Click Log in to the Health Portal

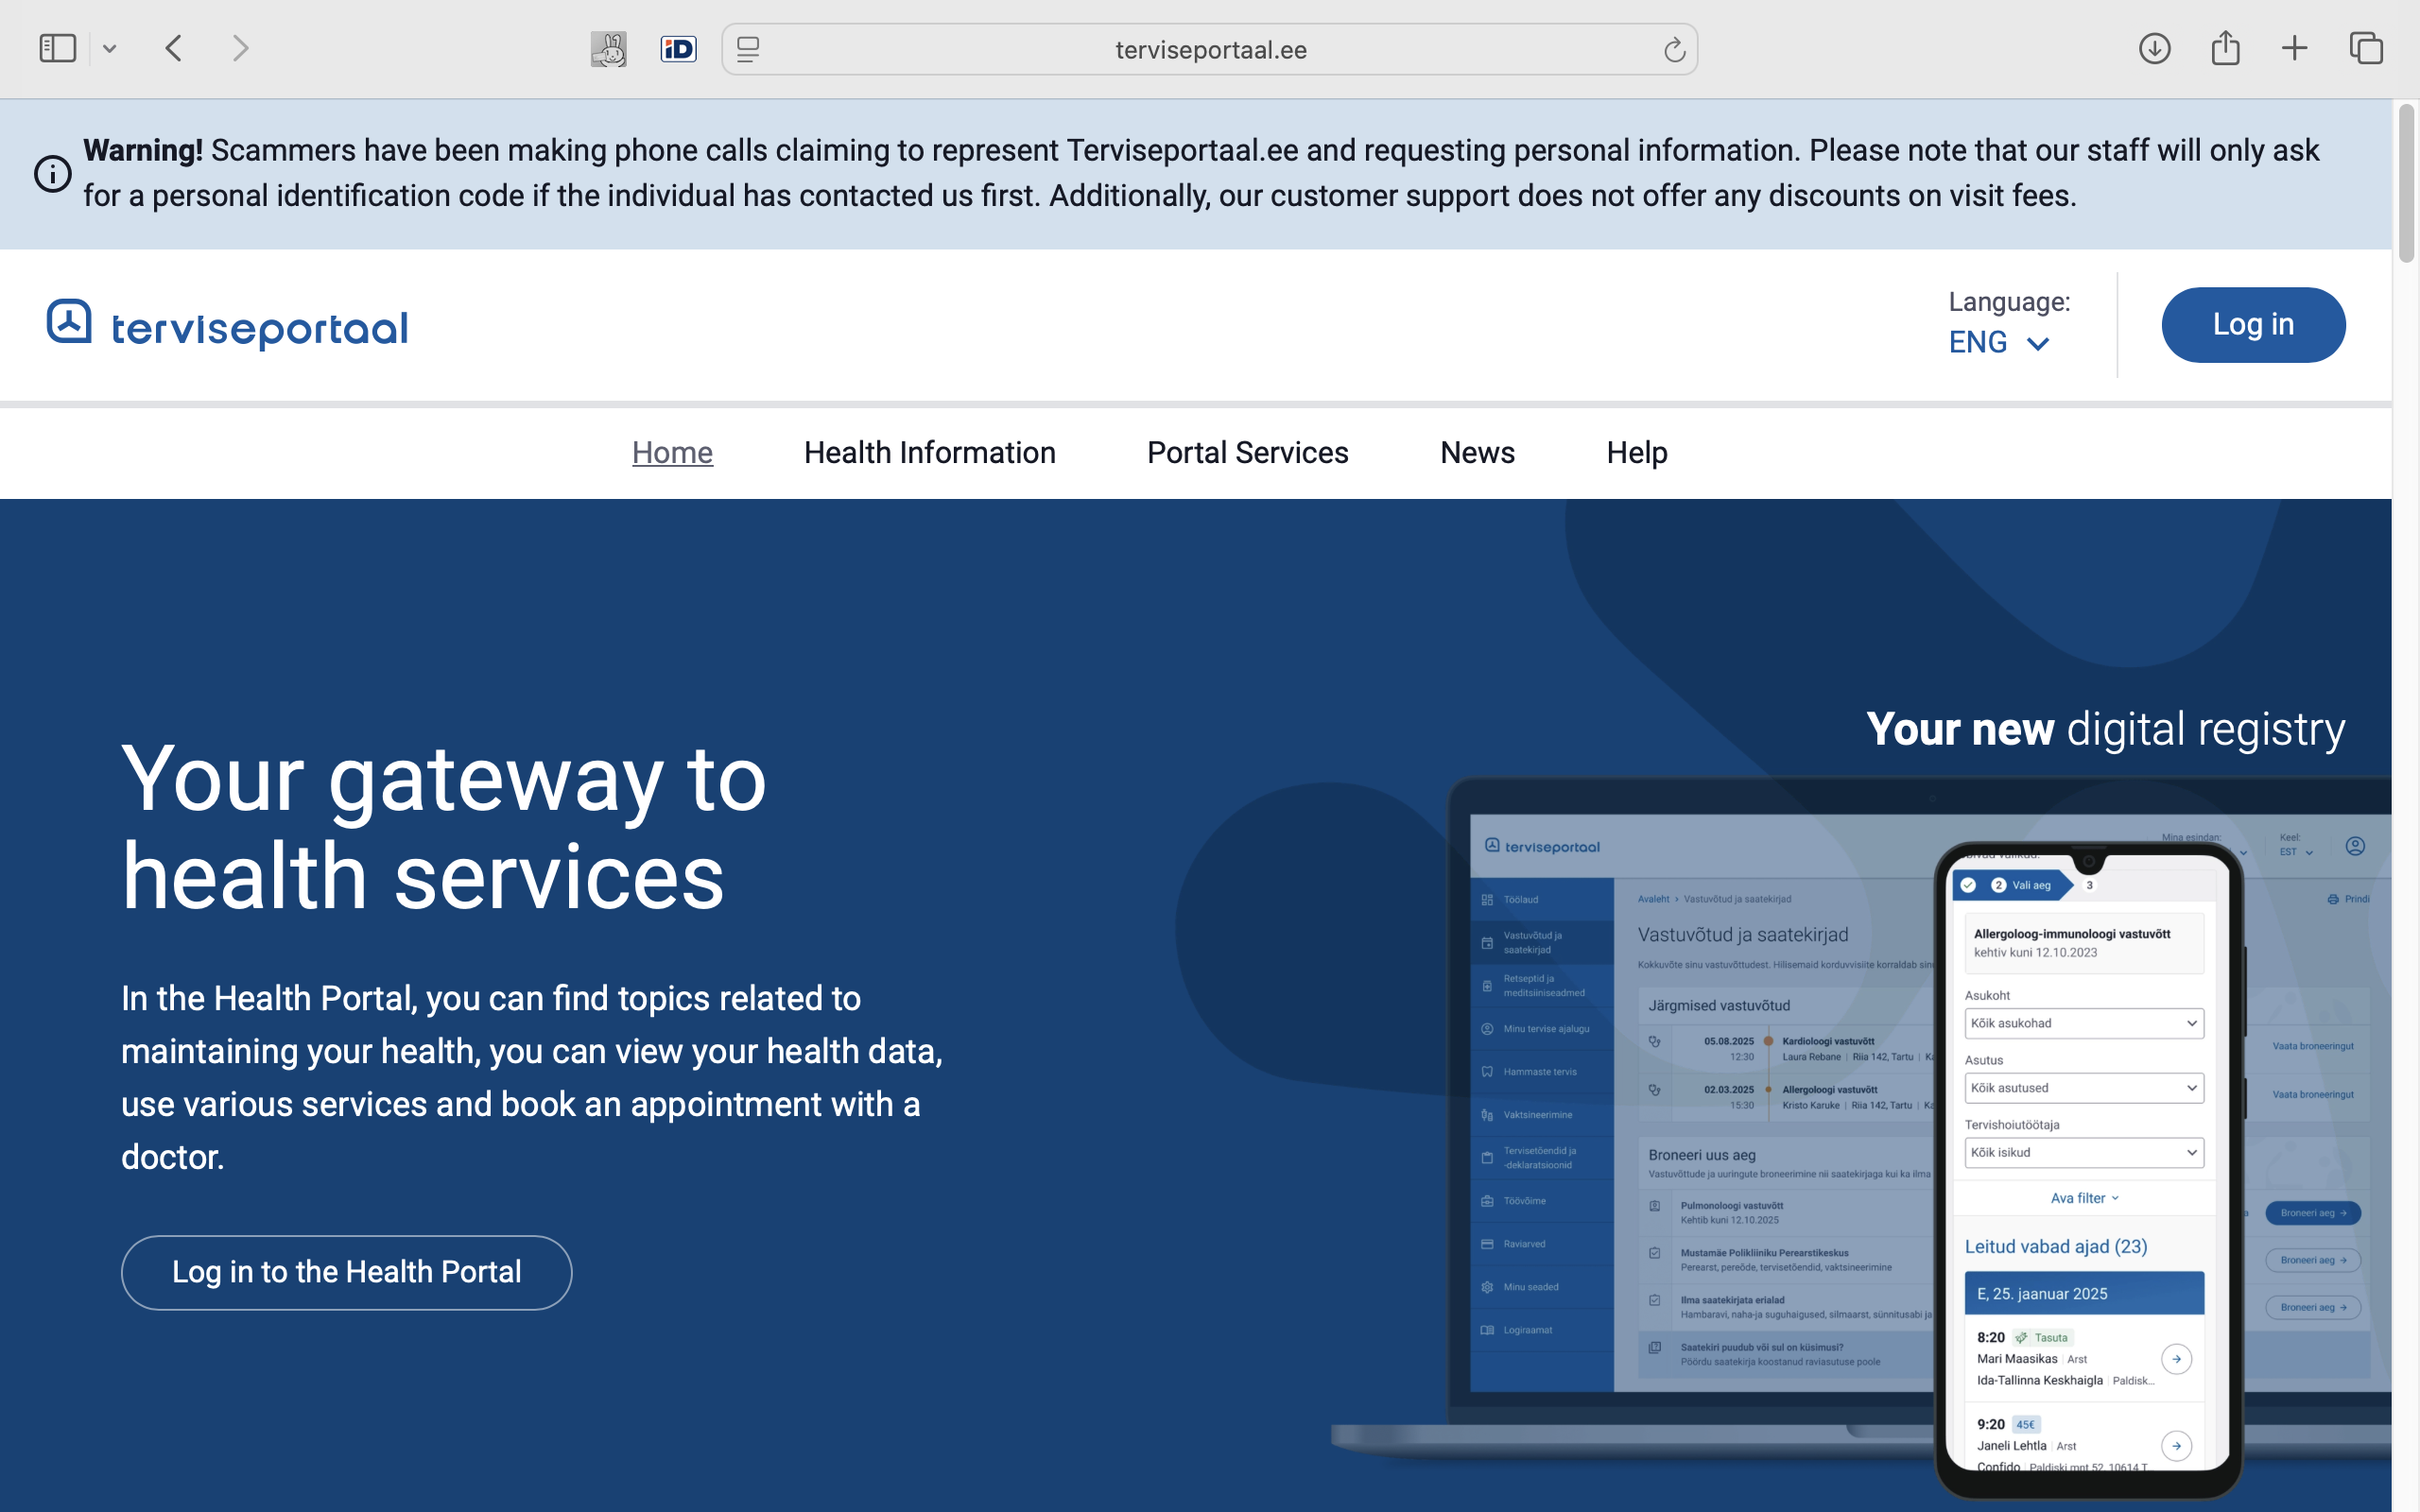pos(346,1272)
